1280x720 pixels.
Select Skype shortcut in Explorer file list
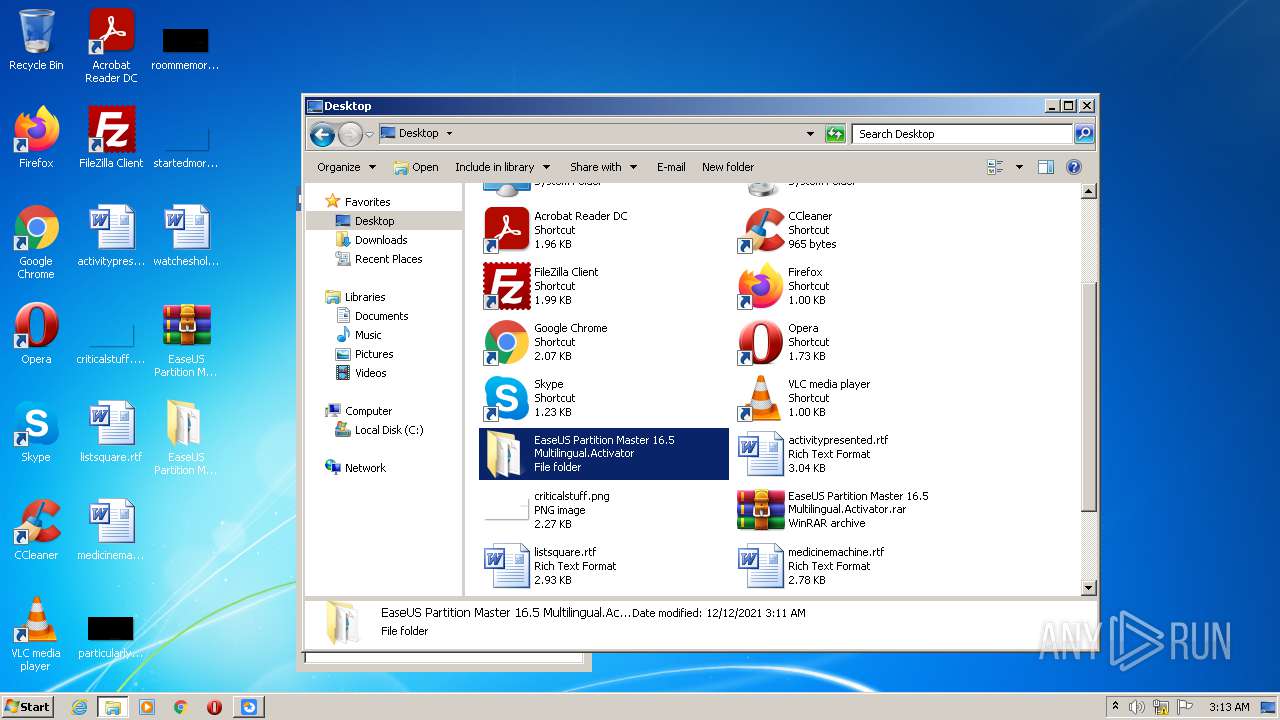tap(603, 398)
